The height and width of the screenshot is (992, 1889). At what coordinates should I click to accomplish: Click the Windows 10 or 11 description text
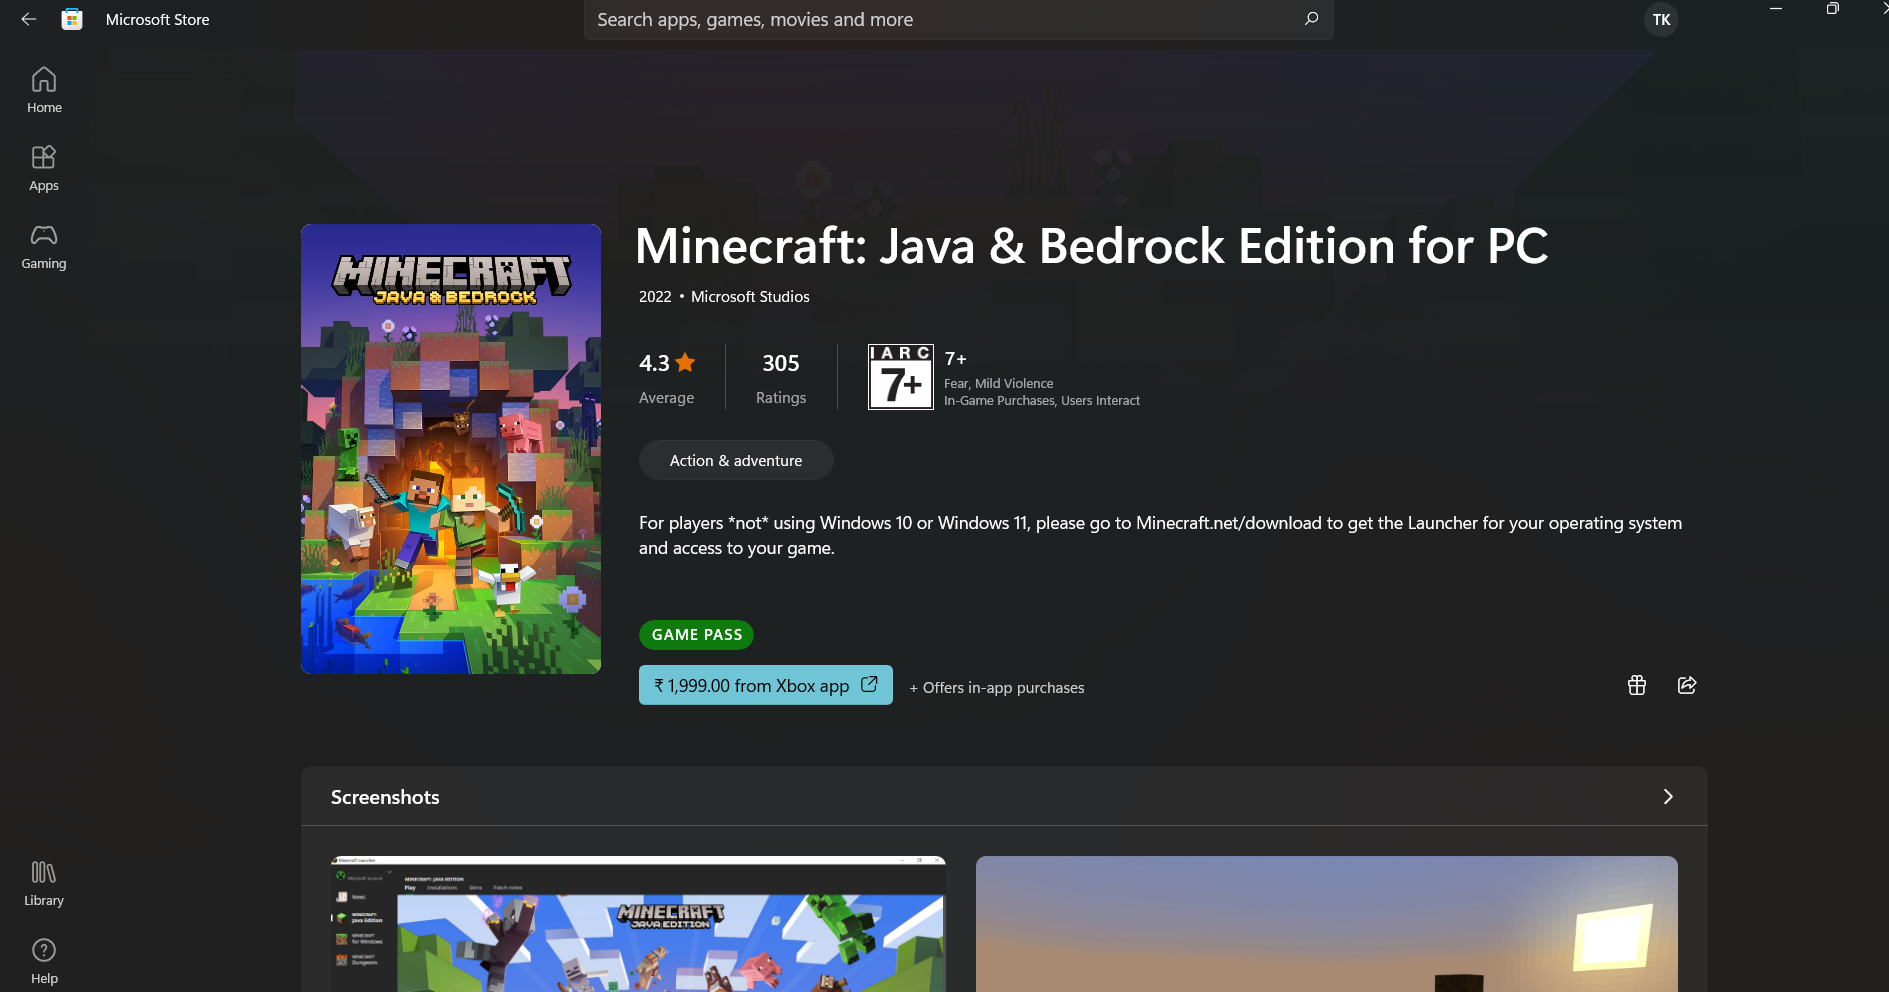[x=1160, y=535]
